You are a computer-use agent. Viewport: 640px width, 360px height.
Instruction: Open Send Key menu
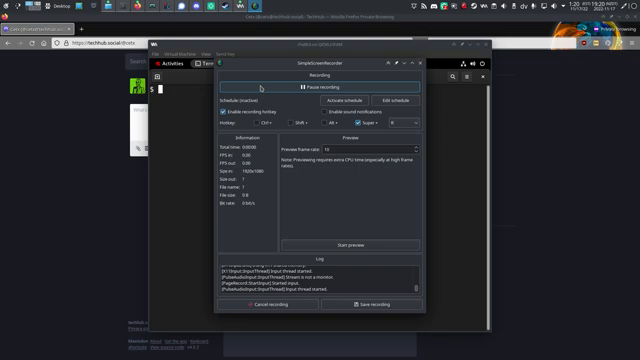pos(225,54)
